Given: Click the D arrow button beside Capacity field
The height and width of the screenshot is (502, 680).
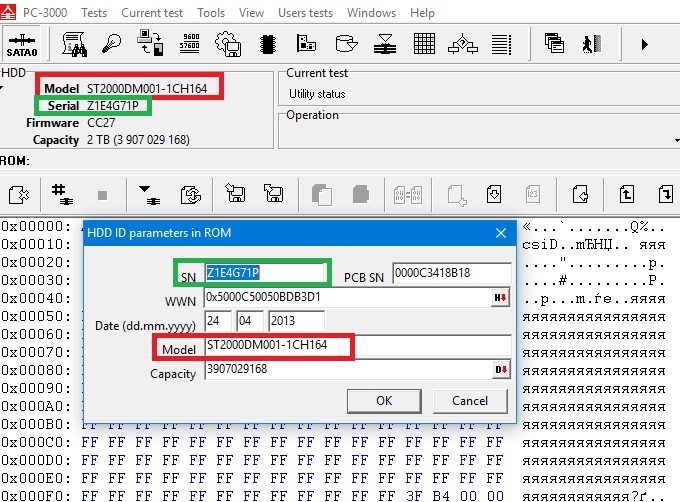Looking at the screenshot, I should [500, 369].
